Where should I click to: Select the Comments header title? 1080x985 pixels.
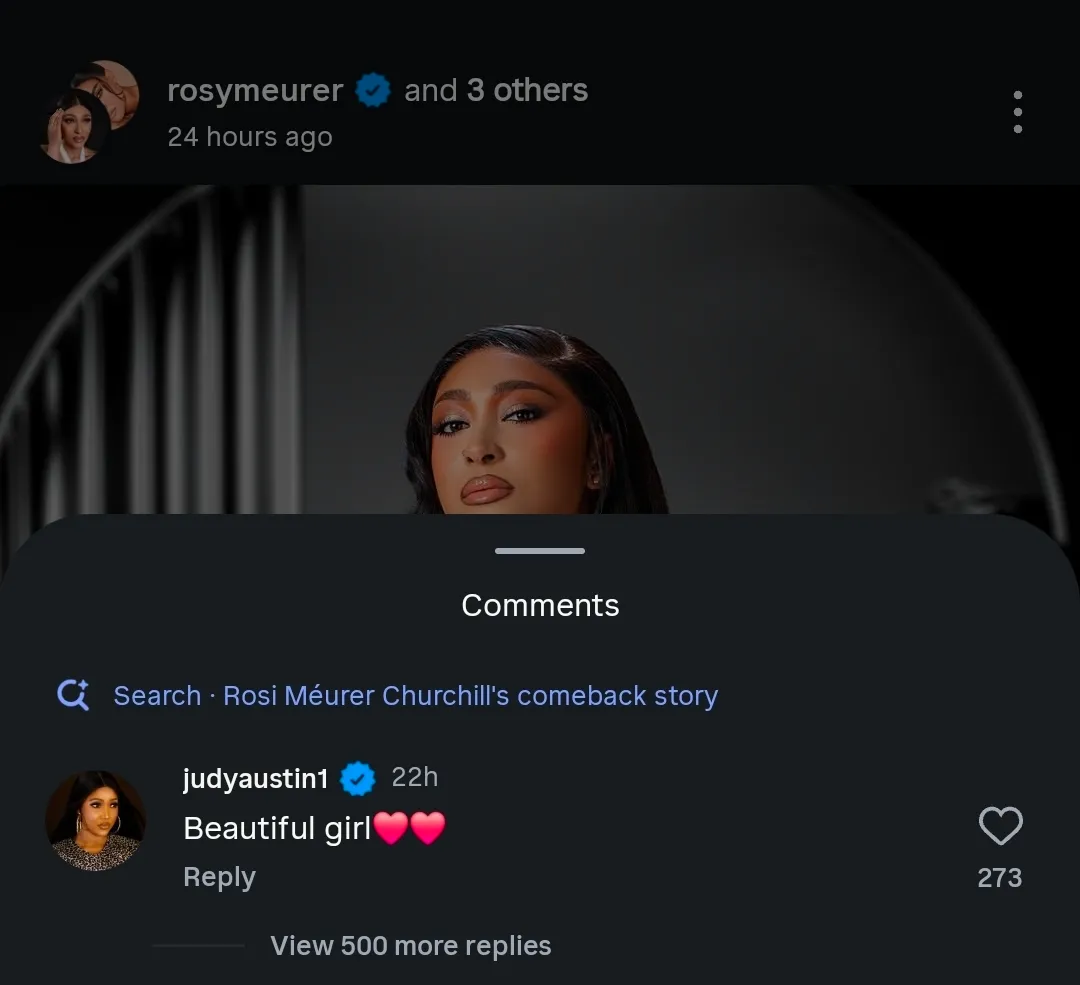click(540, 605)
